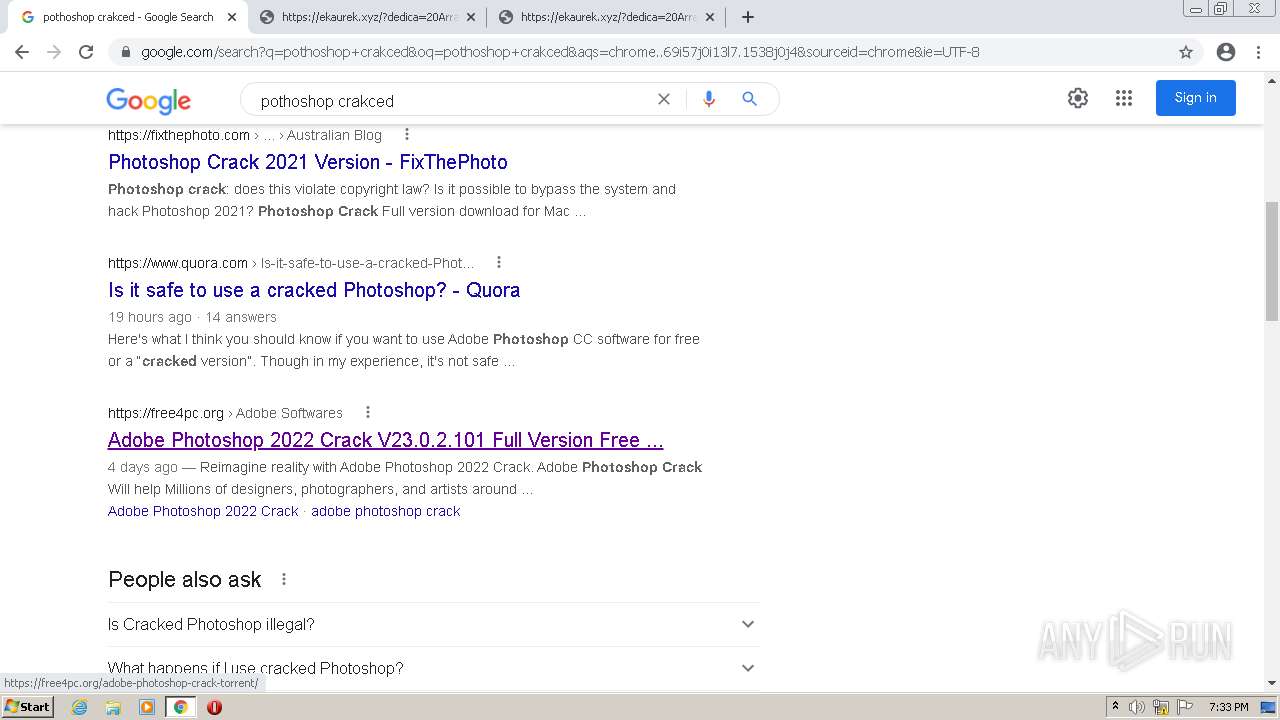Clear the search box with the X
The image size is (1280, 720).
click(663, 99)
